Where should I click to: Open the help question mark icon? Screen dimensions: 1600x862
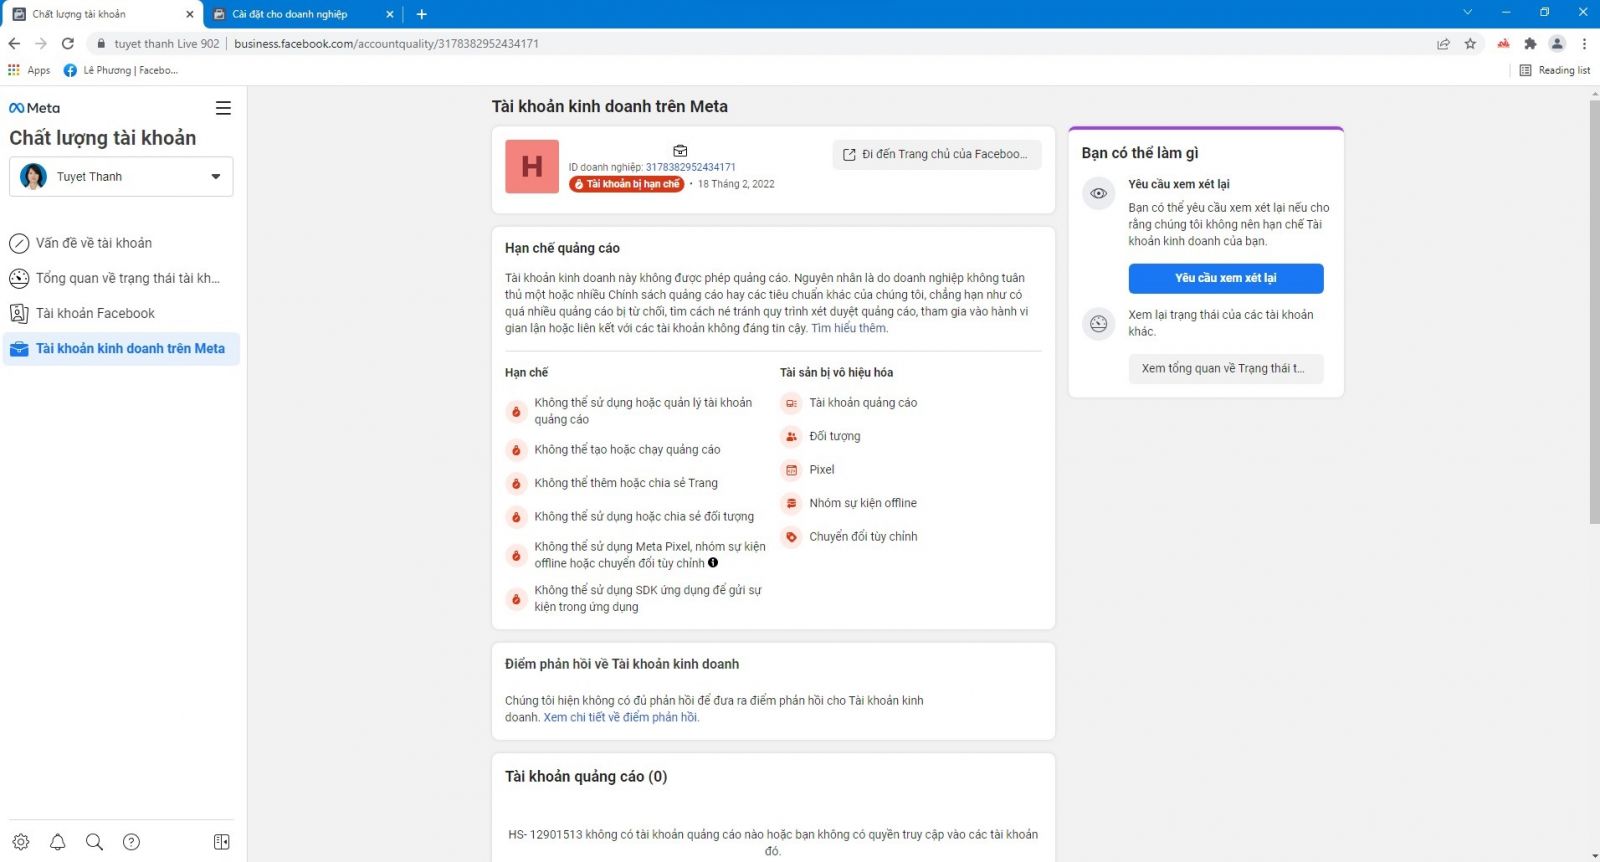coord(131,842)
